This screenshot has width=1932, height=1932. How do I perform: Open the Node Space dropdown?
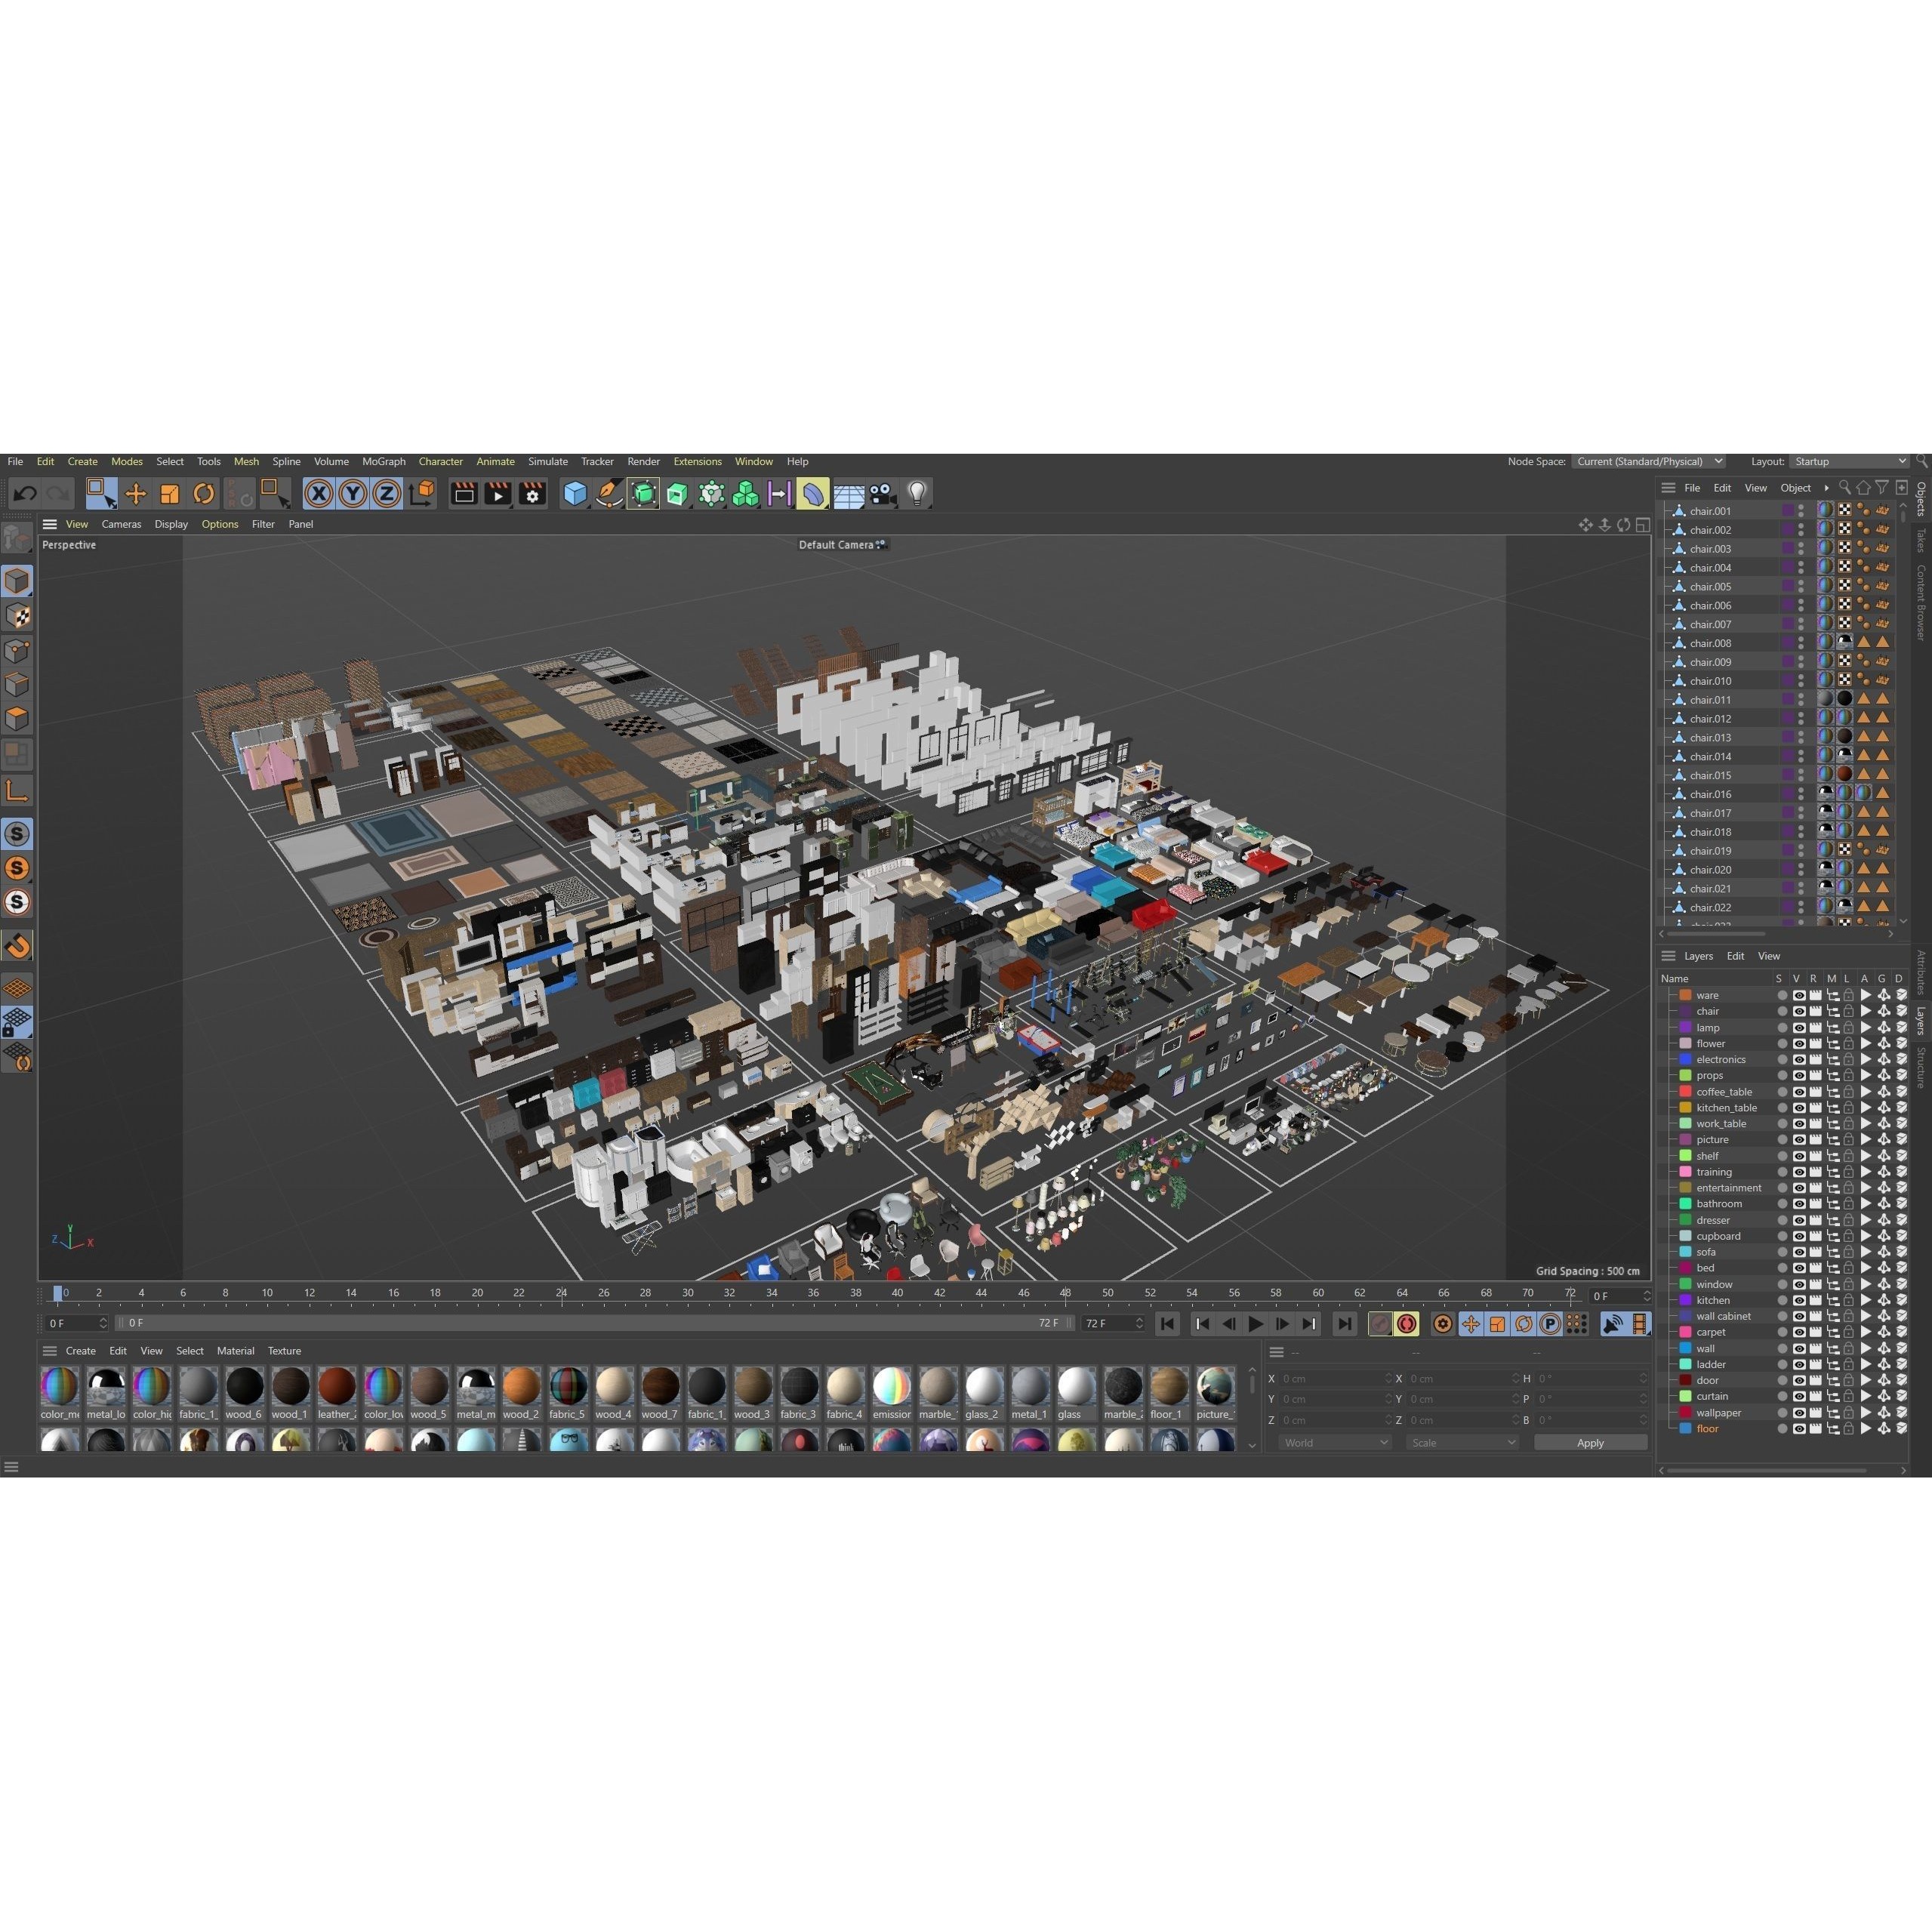tap(1648, 461)
